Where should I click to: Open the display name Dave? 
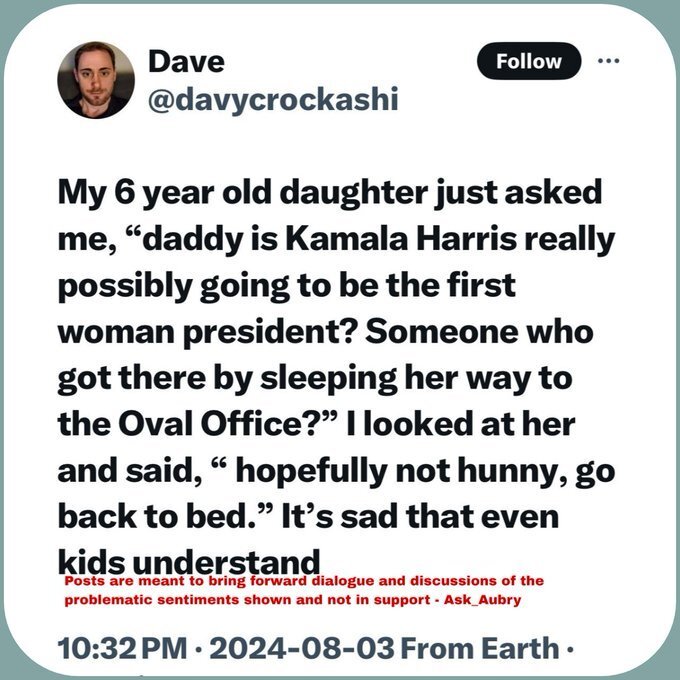click(x=186, y=61)
